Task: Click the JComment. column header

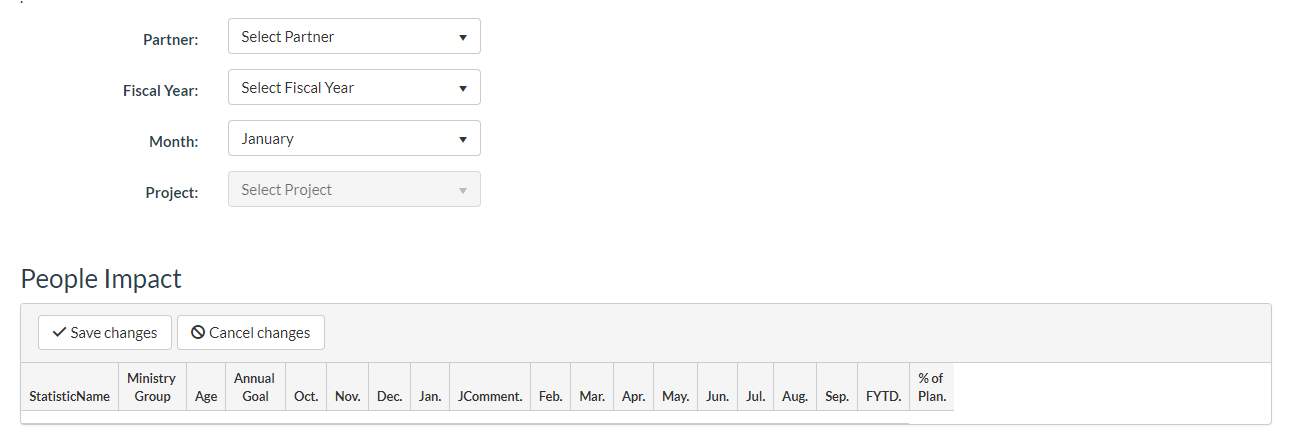Action: point(490,396)
